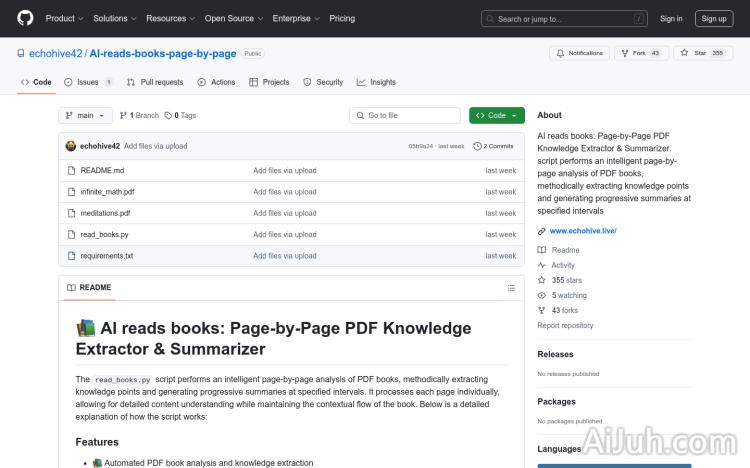Screen dimensions: 750x468
Task: Open the Insights tab
Action: tap(376, 82)
